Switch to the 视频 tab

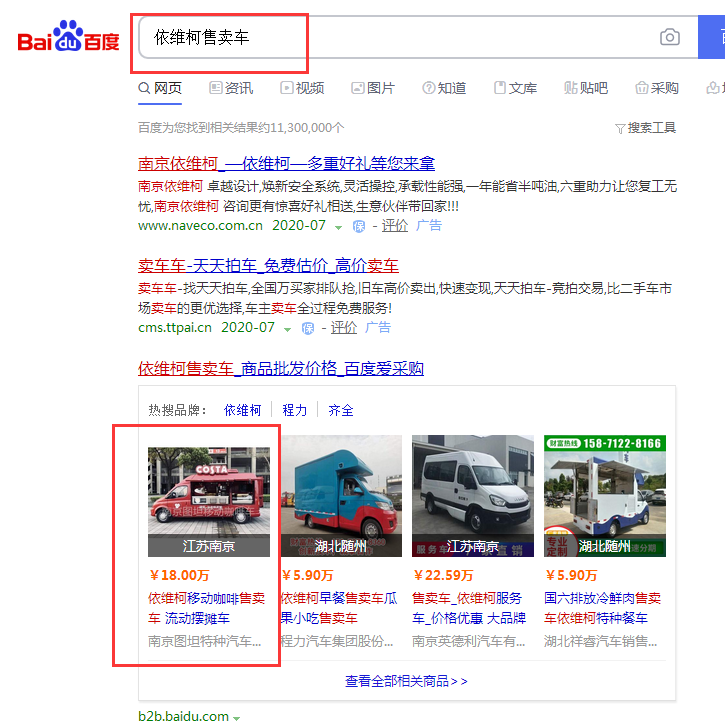302,88
